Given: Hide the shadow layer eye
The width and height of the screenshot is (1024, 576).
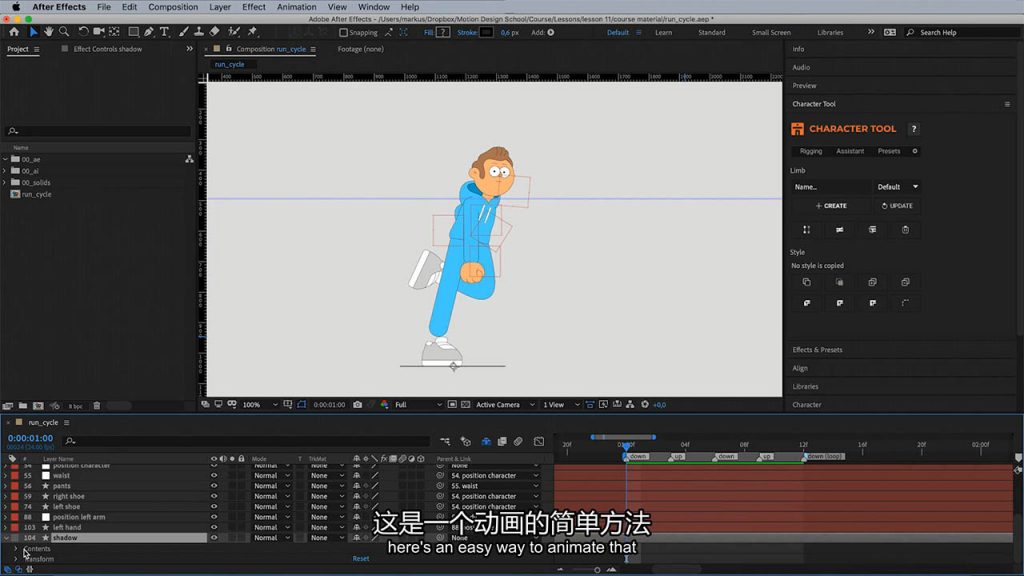Looking at the screenshot, I should tap(214, 538).
